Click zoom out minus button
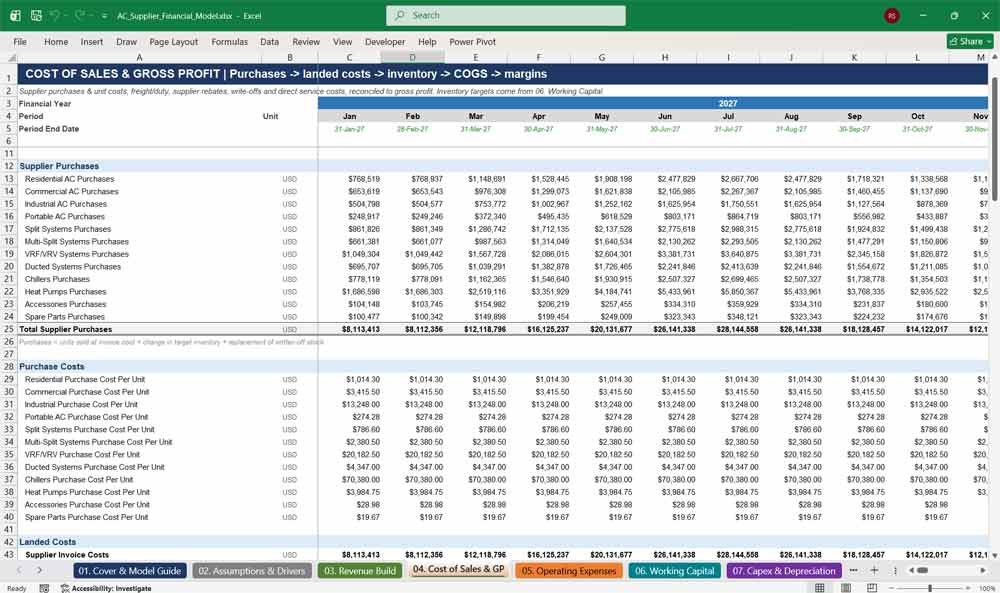The width and height of the screenshot is (1000, 593). pyautogui.click(x=892, y=588)
